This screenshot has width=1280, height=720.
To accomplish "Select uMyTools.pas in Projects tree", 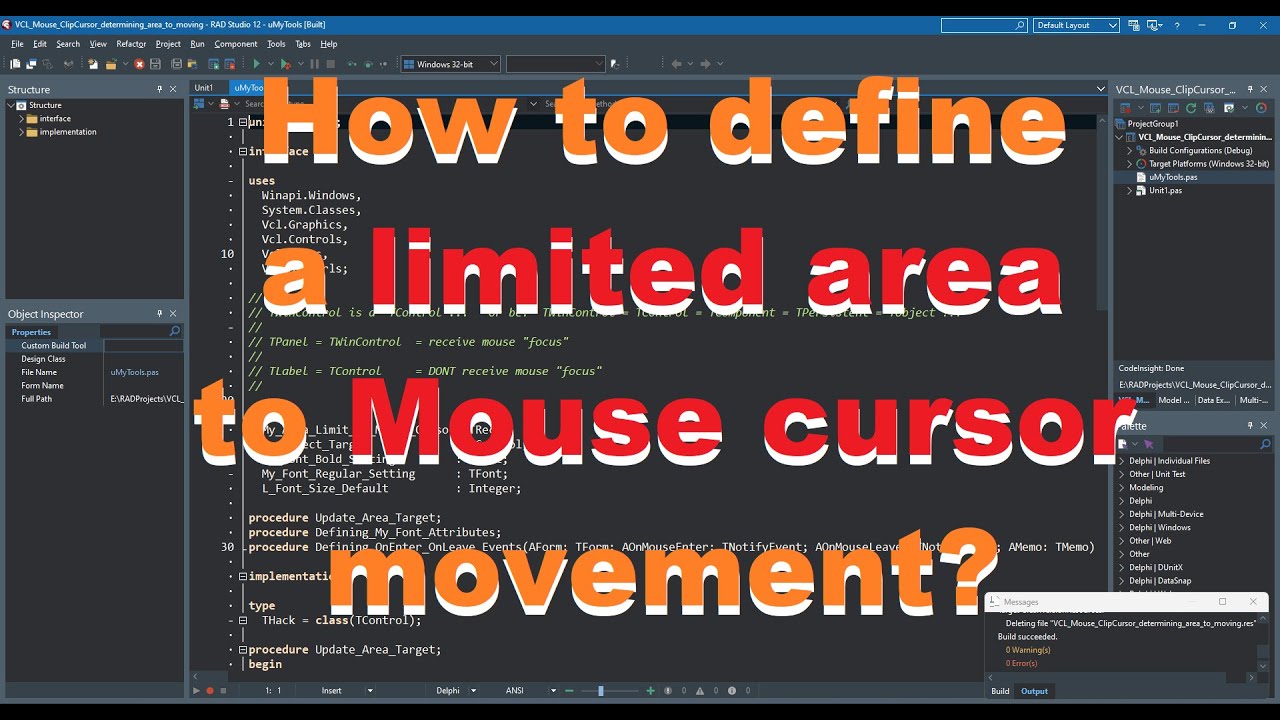I will pos(1173,177).
